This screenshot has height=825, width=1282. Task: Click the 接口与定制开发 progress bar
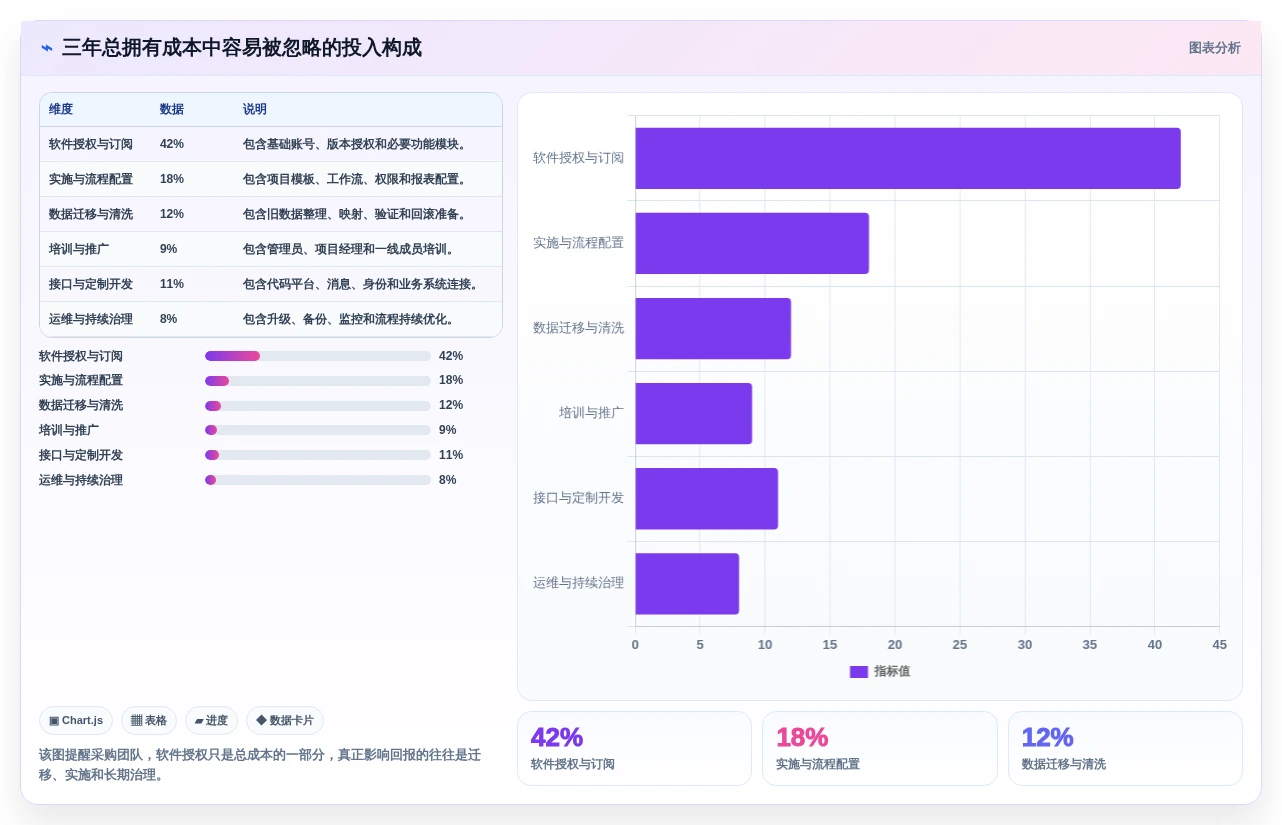coord(318,455)
